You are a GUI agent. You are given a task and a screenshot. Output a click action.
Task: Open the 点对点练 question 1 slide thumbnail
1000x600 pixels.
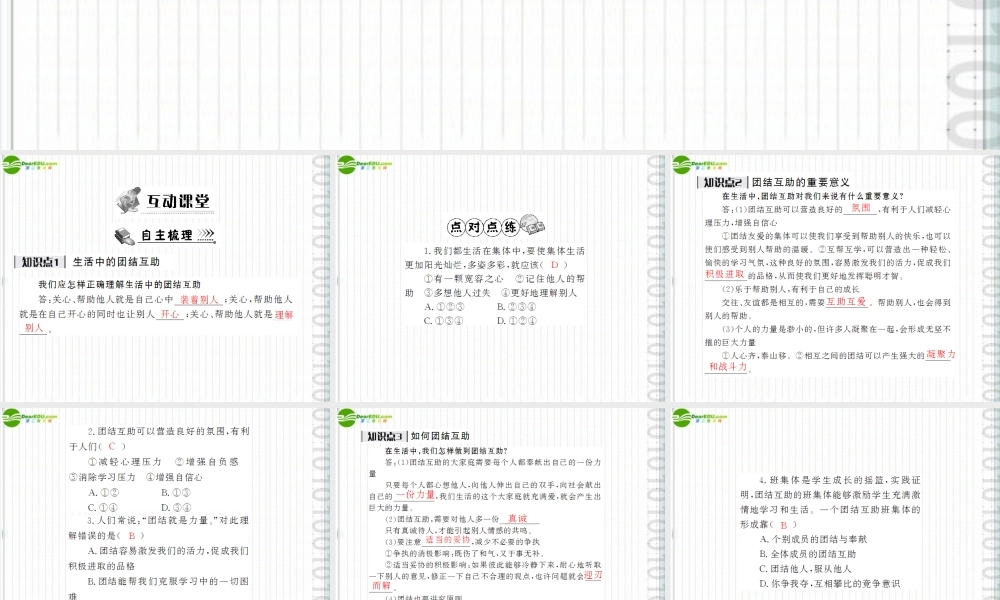[x=501, y=278]
